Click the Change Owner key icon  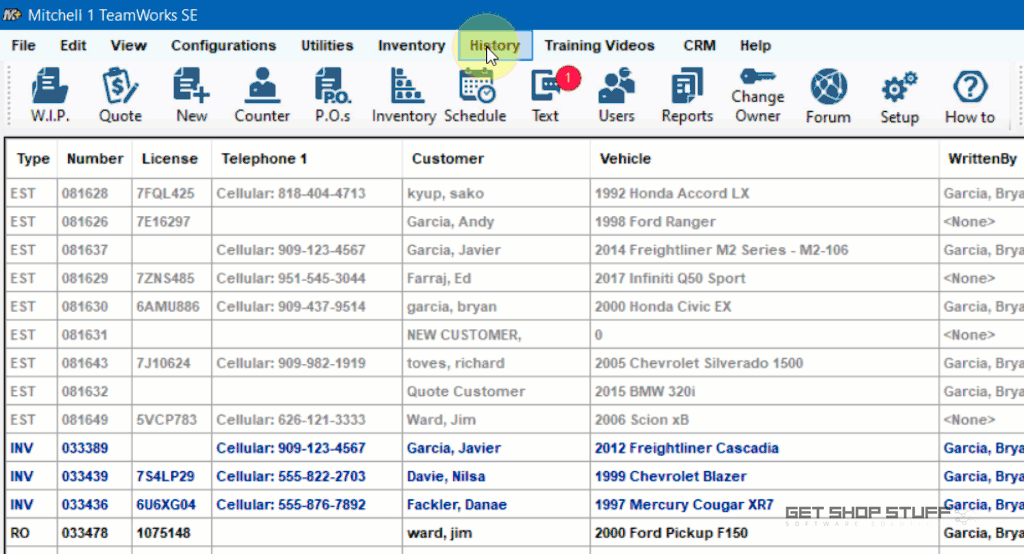coord(758,96)
